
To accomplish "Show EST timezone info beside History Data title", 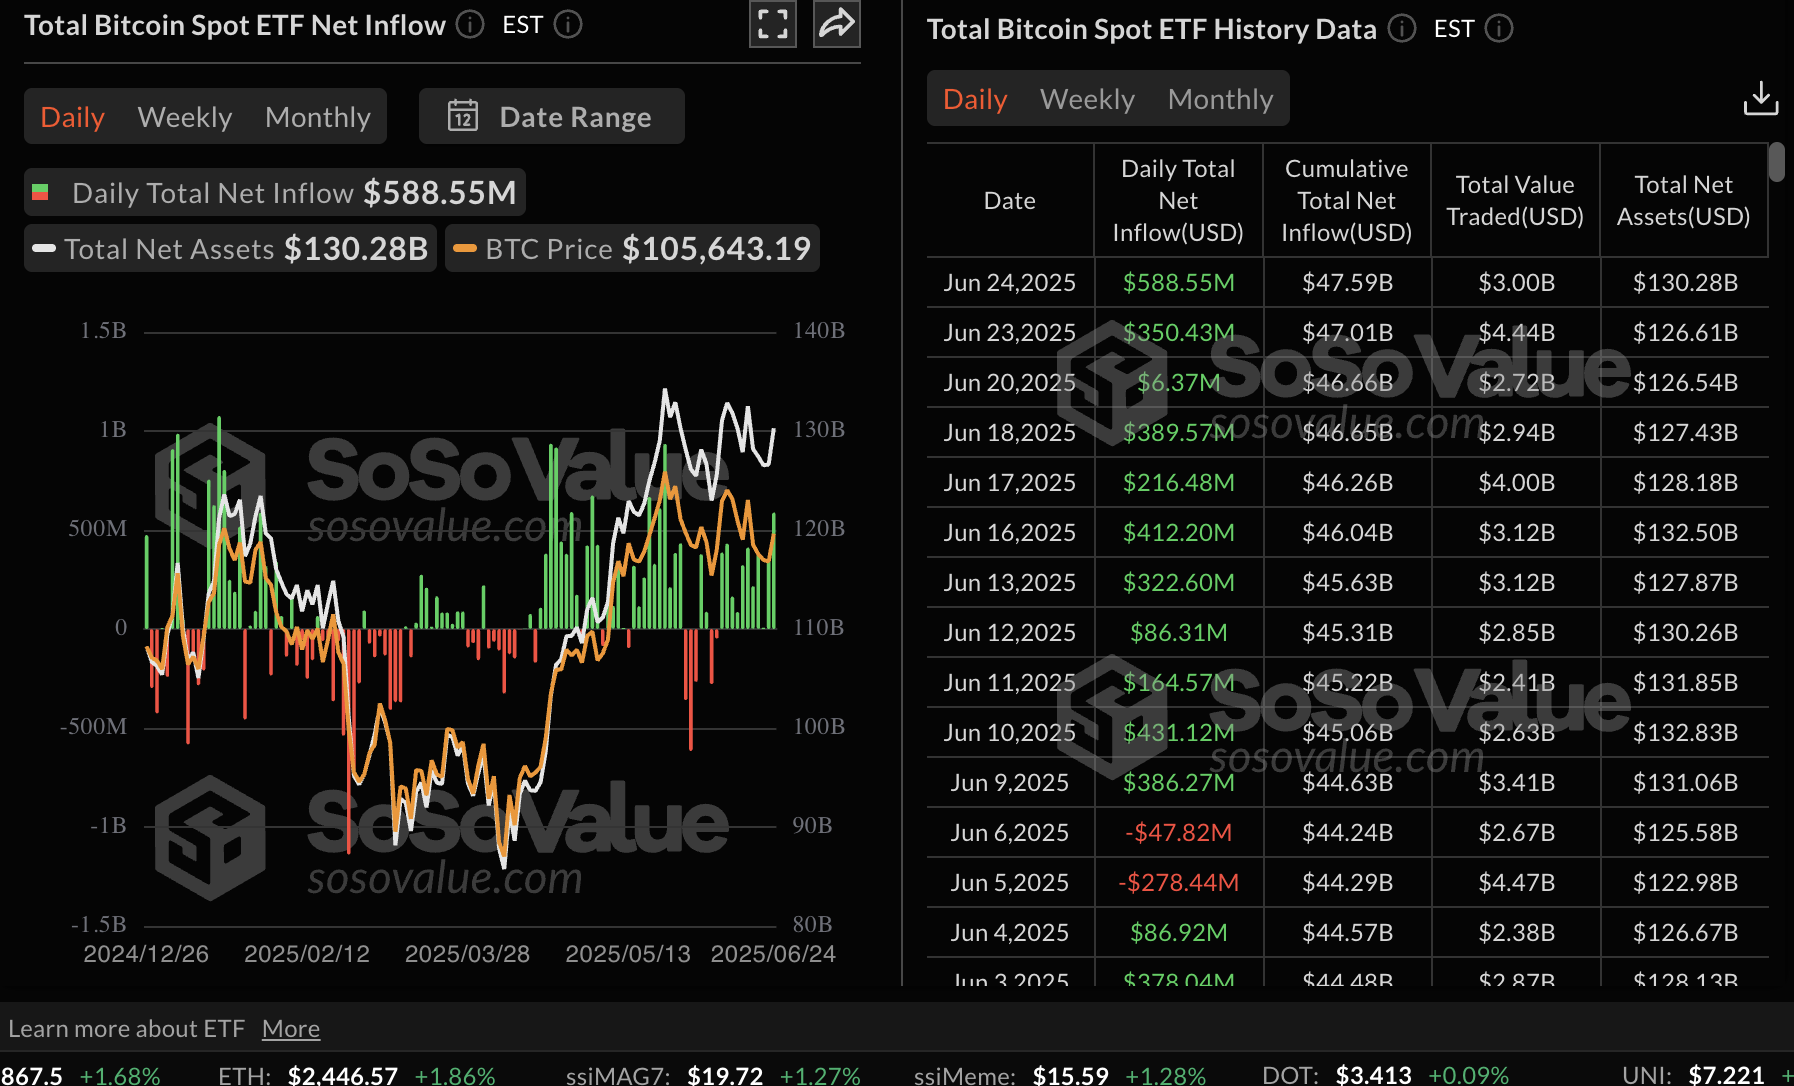I will (x=1499, y=28).
